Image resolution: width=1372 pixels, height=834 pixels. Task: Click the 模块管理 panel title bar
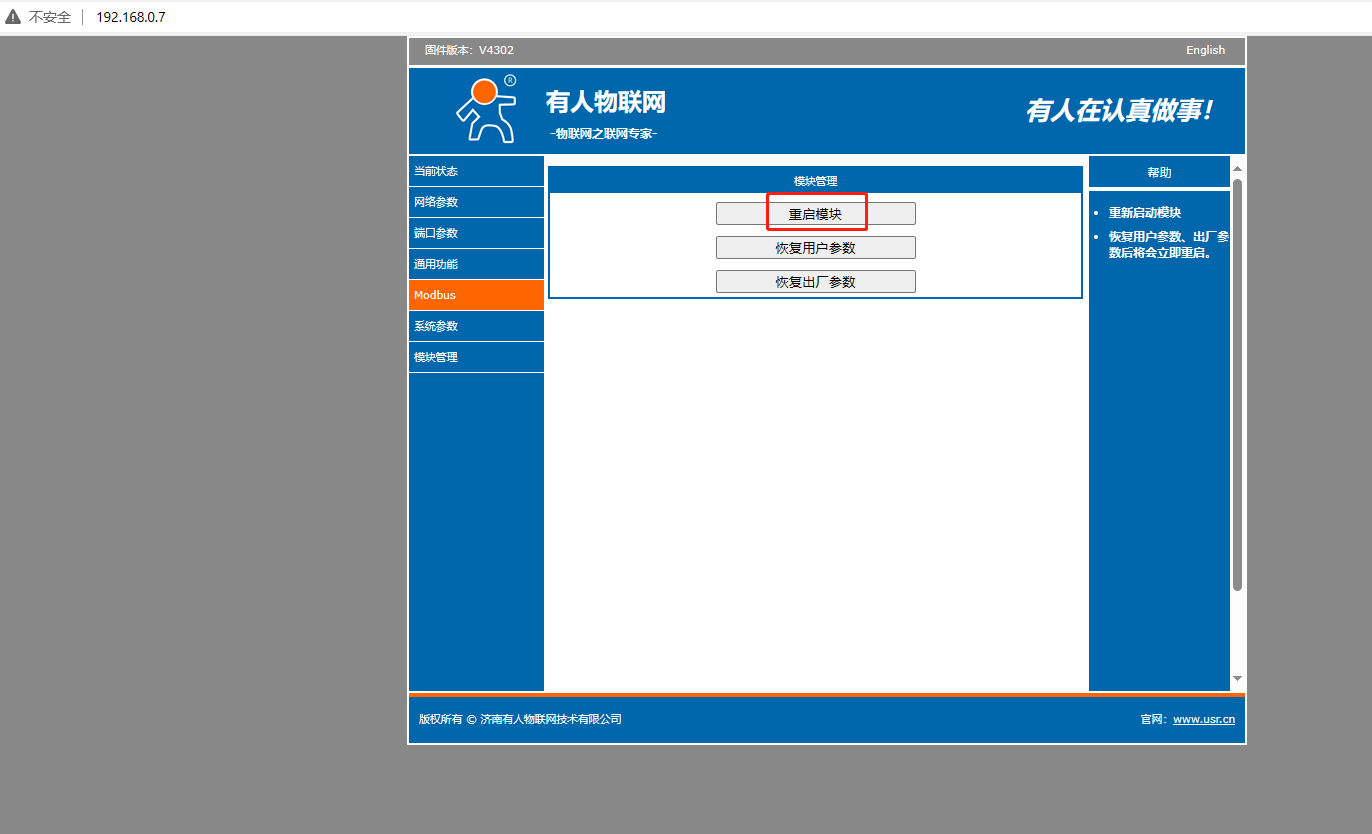[815, 180]
